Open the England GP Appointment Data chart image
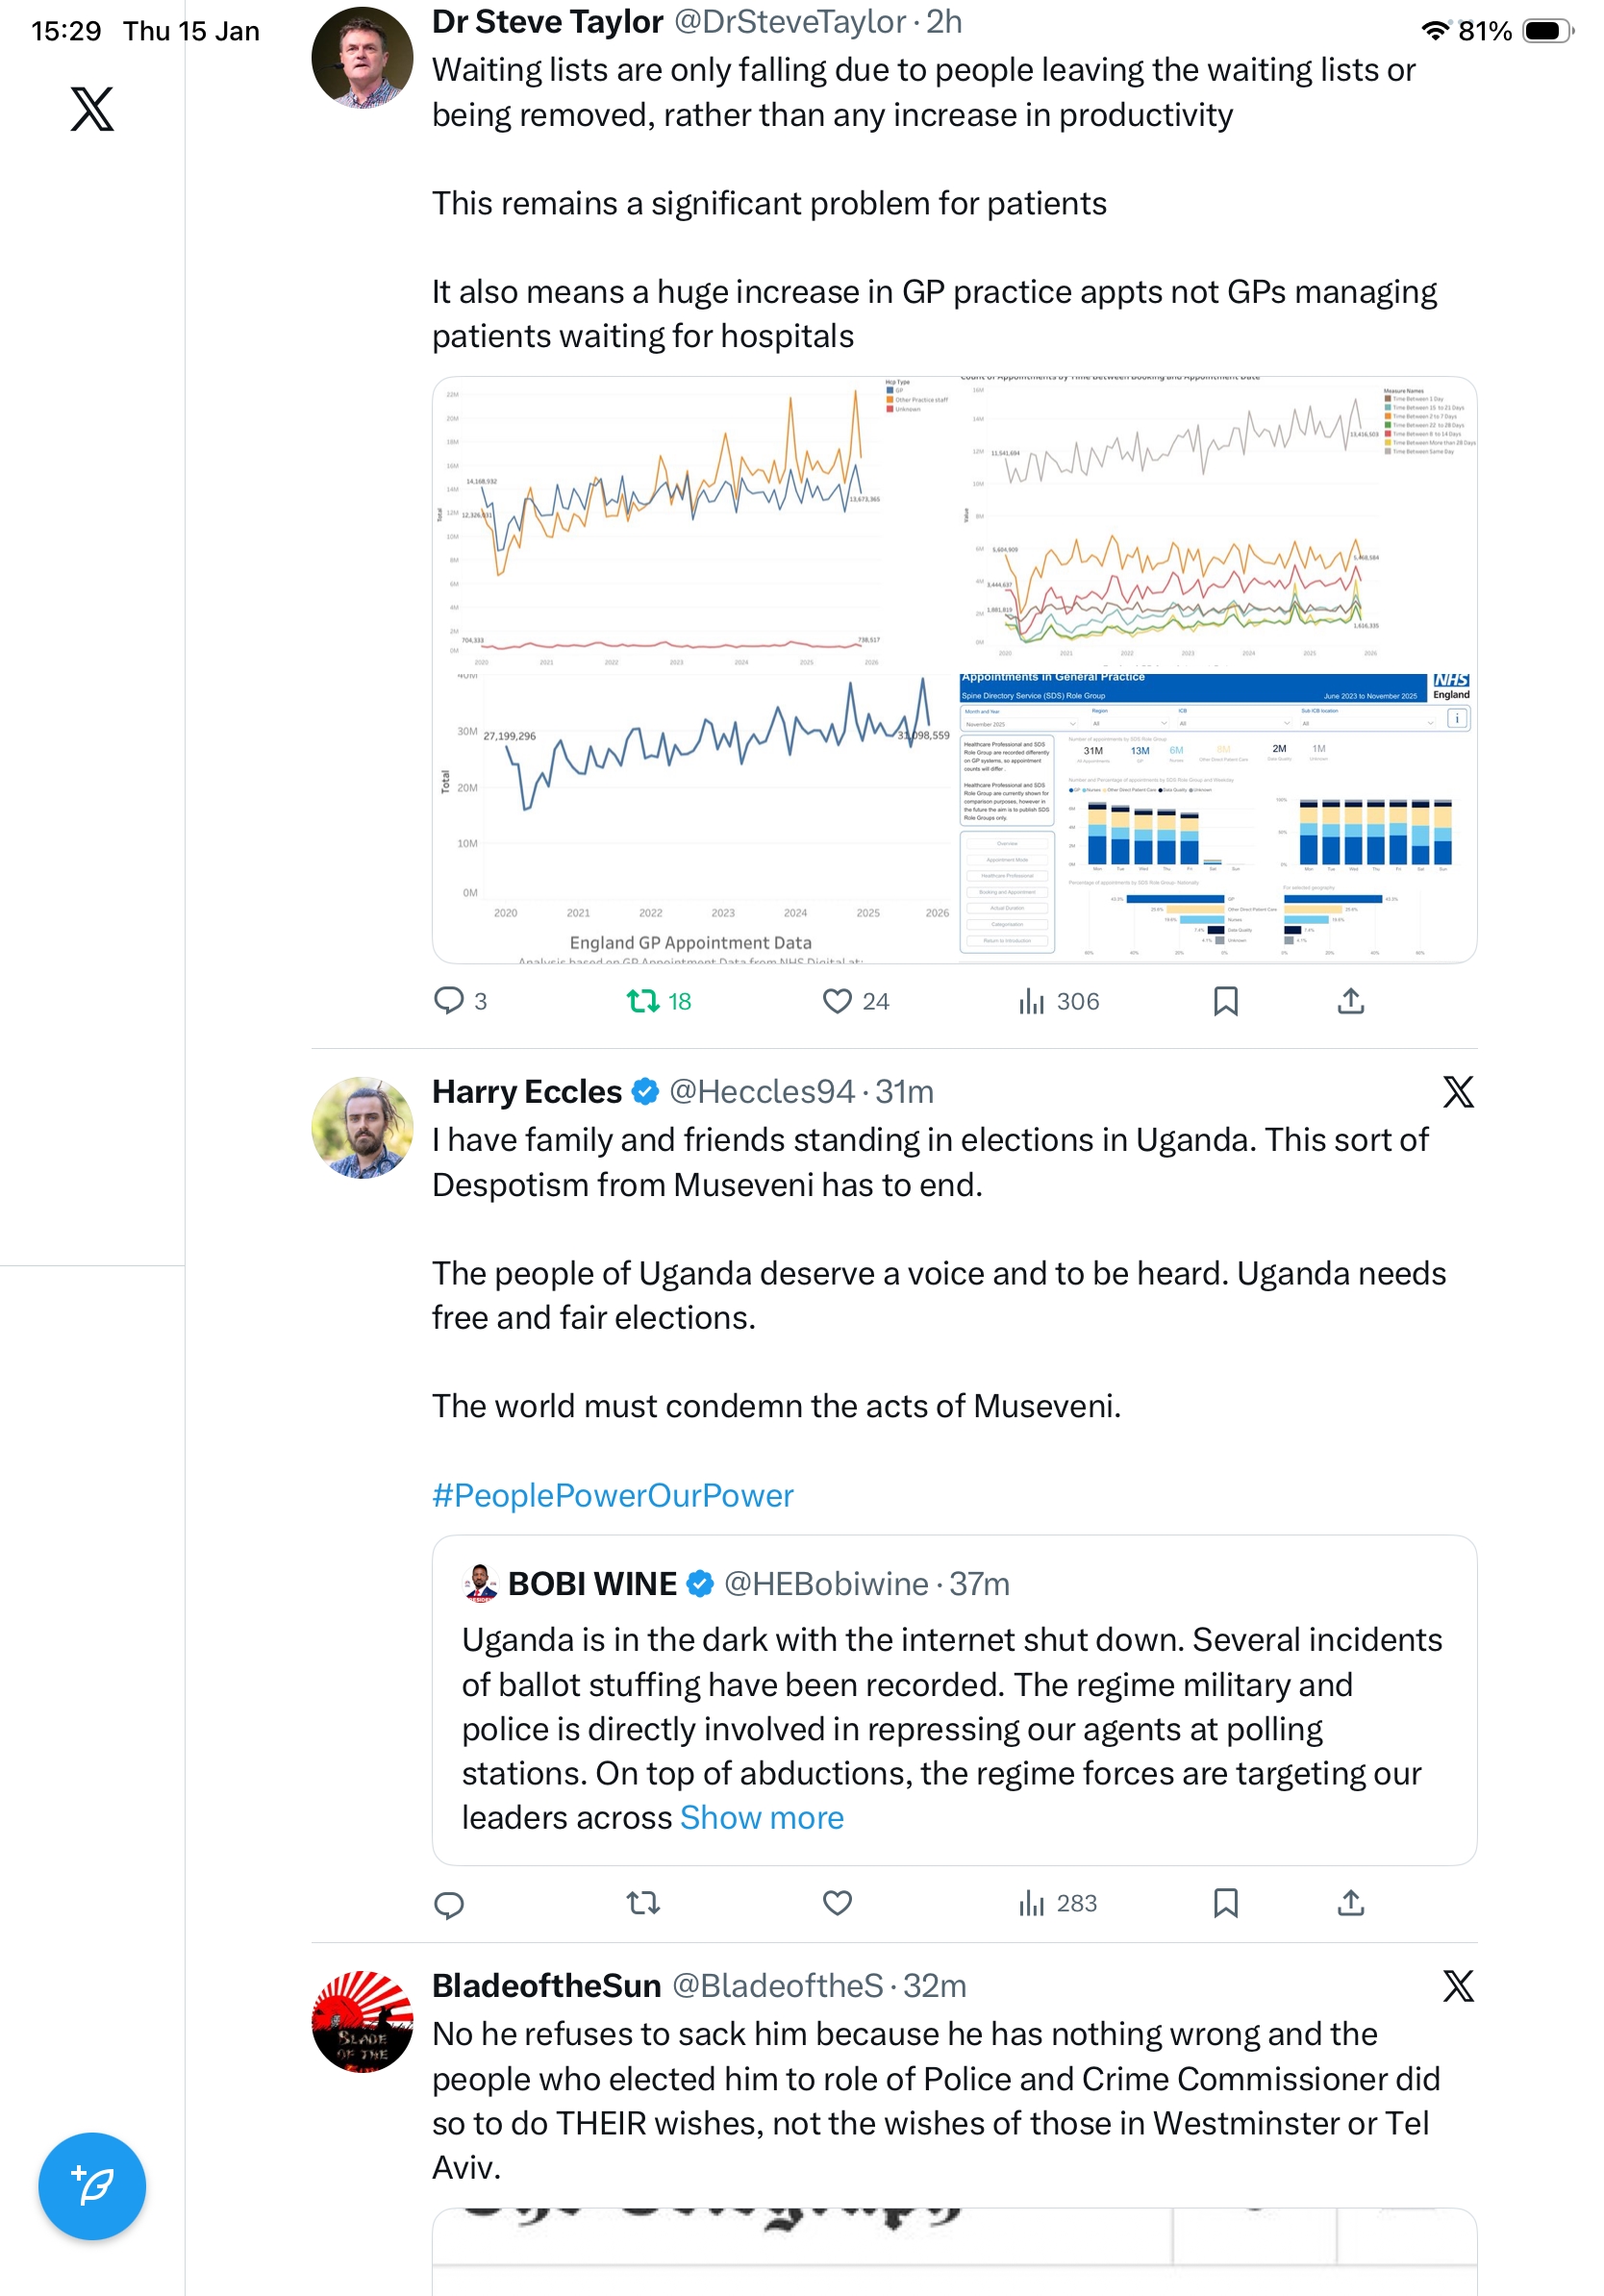The width and height of the screenshot is (1604, 2296). [x=694, y=818]
